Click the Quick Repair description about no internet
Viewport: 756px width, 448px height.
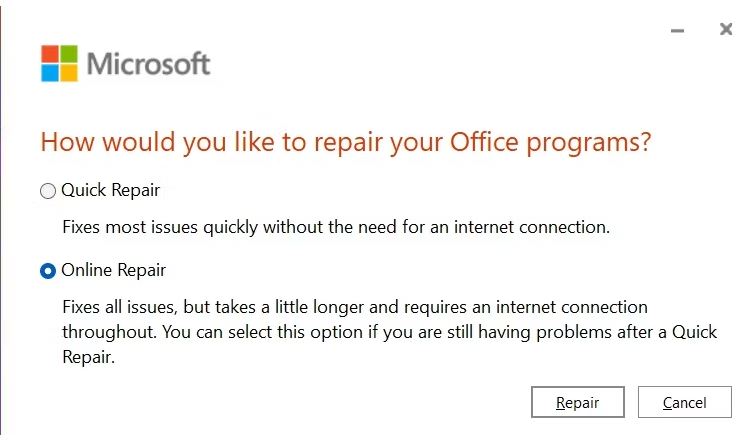(336, 227)
